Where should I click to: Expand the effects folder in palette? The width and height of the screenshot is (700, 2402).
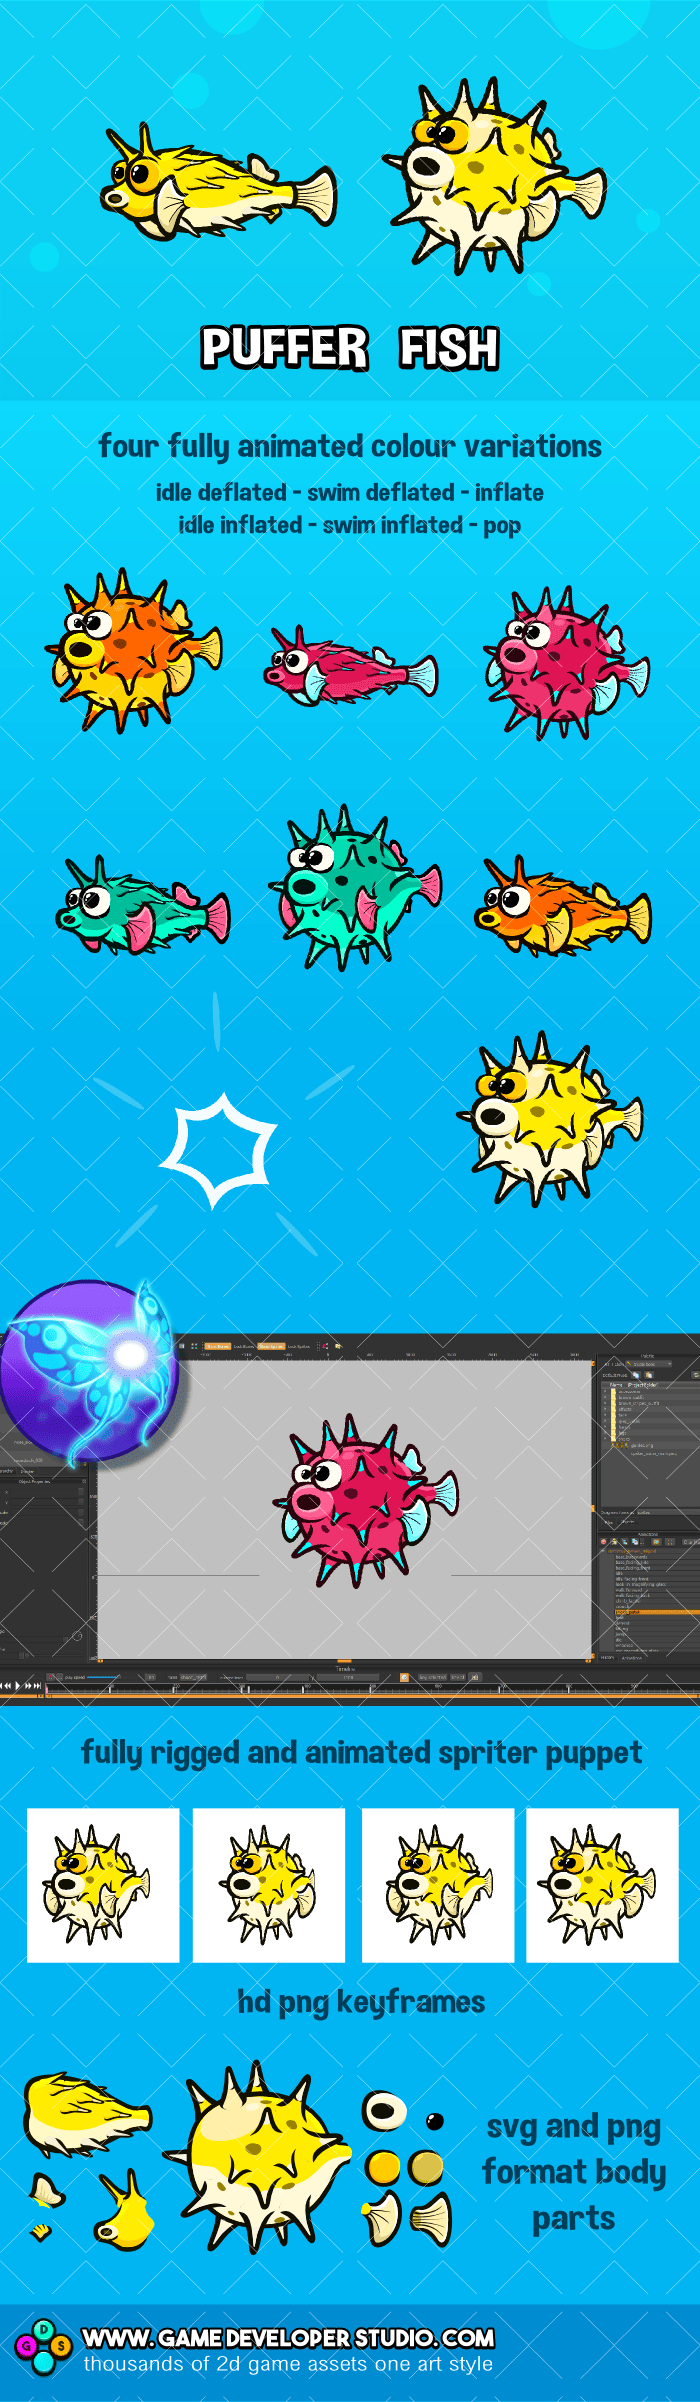(x=605, y=1409)
